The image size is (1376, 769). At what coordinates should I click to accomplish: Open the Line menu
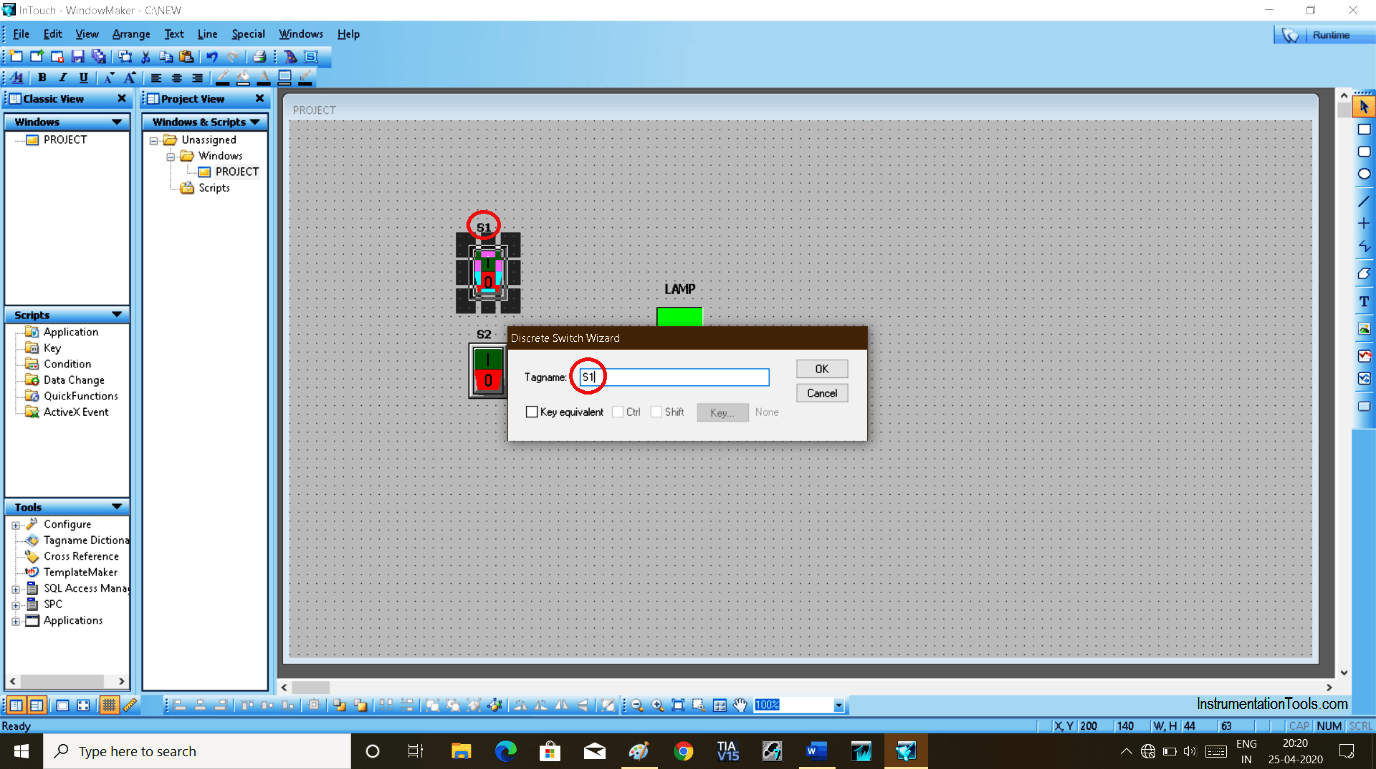[x=207, y=34]
